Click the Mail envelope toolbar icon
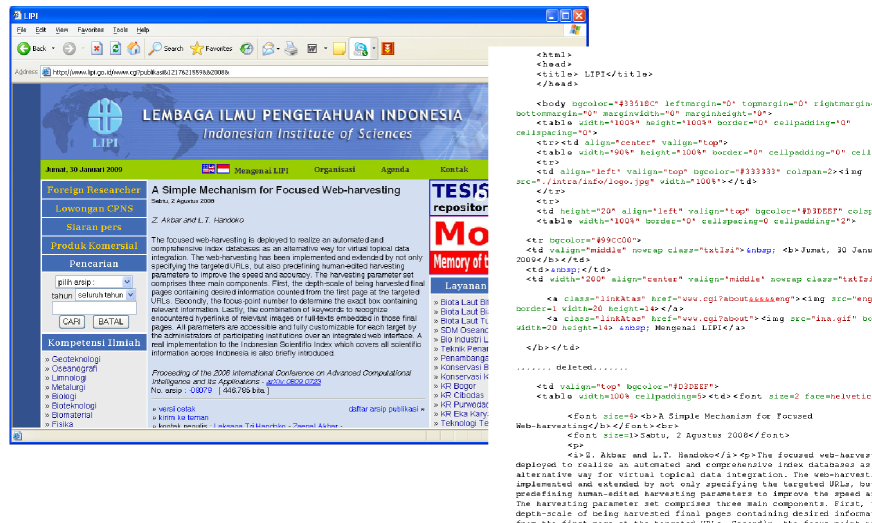Image resolution: width=872 pixels, height=523 pixels. point(270,48)
